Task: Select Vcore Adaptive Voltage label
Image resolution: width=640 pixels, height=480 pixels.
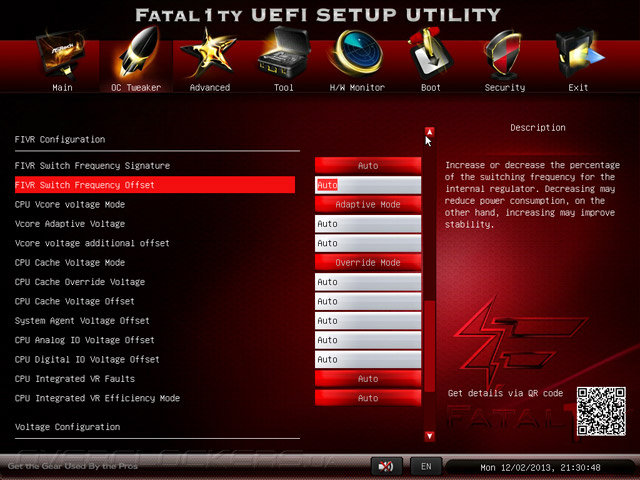Action: (x=70, y=224)
